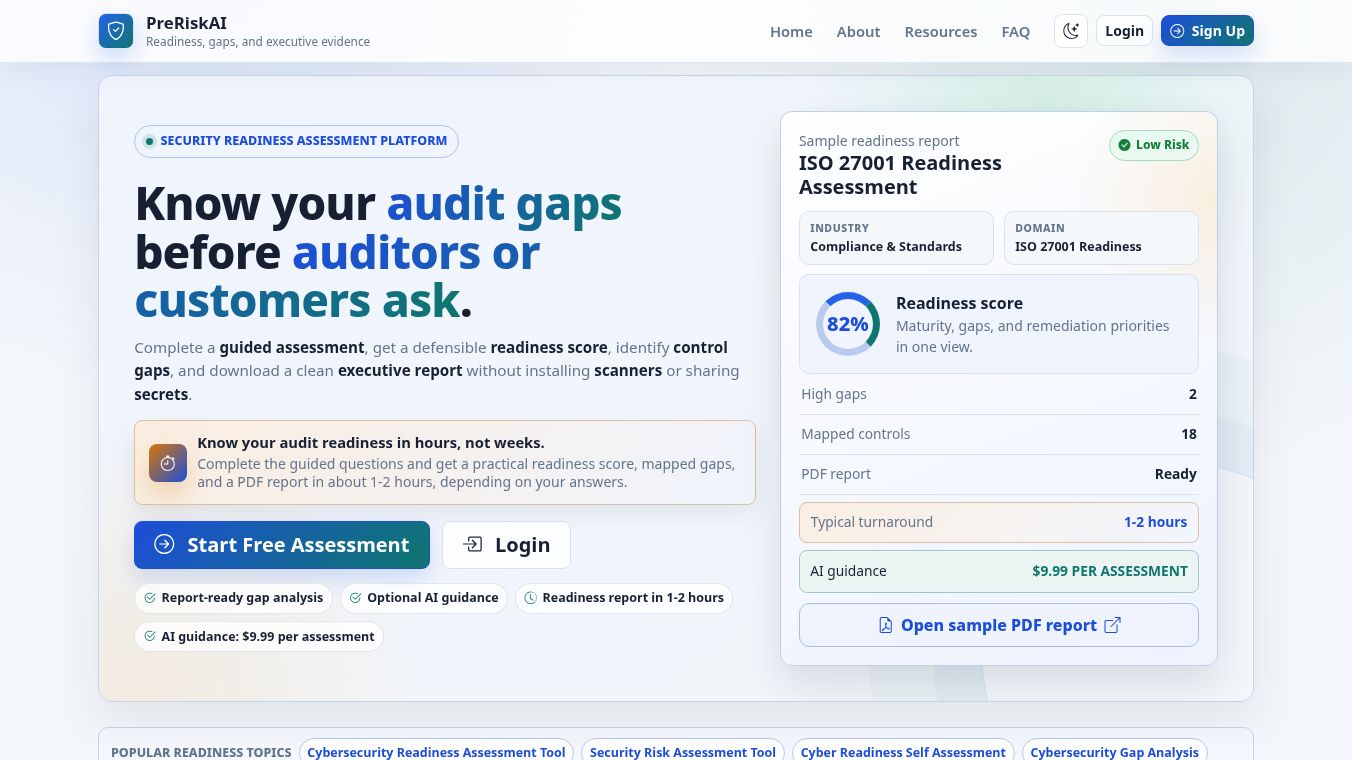Select the Cyber Readiness Self Assessment topic
Image resolution: width=1352 pixels, height=760 pixels.
pyautogui.click(x=903, y=752)
